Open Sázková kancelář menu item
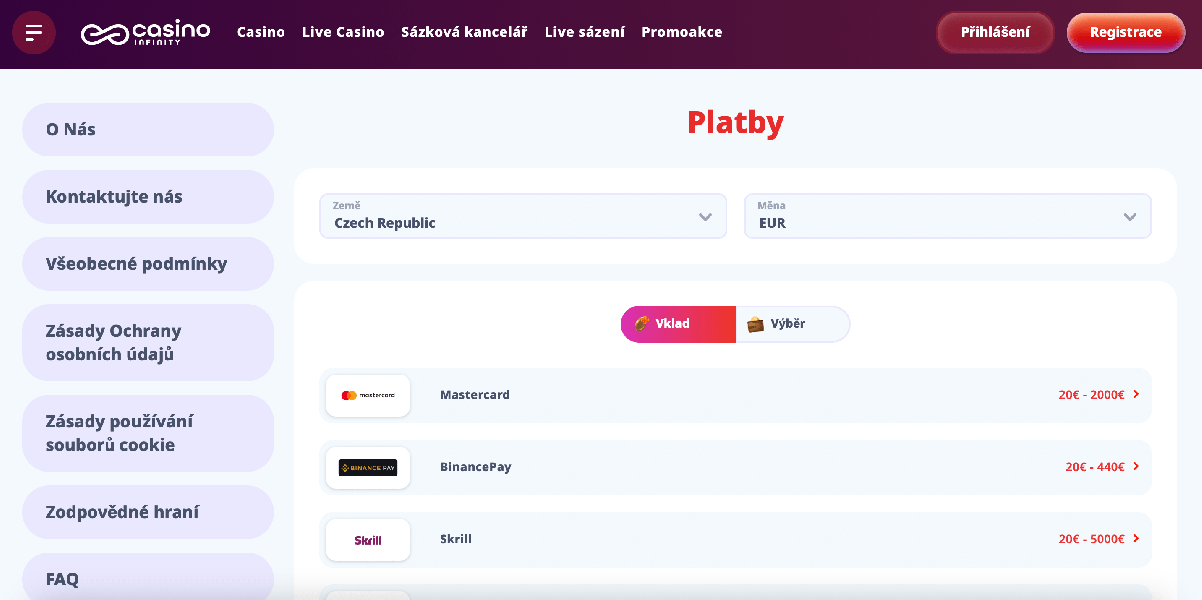The image size is (1202, 600). pos(464,32)
